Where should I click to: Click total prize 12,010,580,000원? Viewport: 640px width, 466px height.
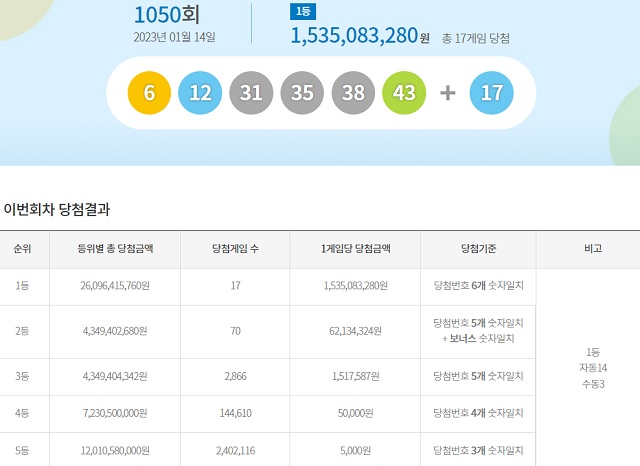click(115, 450)
